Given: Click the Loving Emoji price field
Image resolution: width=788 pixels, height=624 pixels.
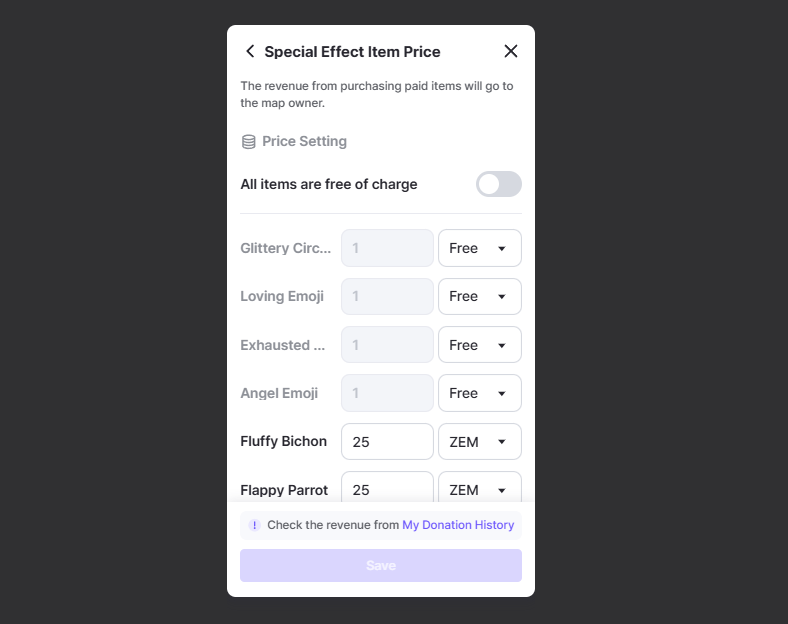Looking at the screenshot, I should tap(387, 296).
